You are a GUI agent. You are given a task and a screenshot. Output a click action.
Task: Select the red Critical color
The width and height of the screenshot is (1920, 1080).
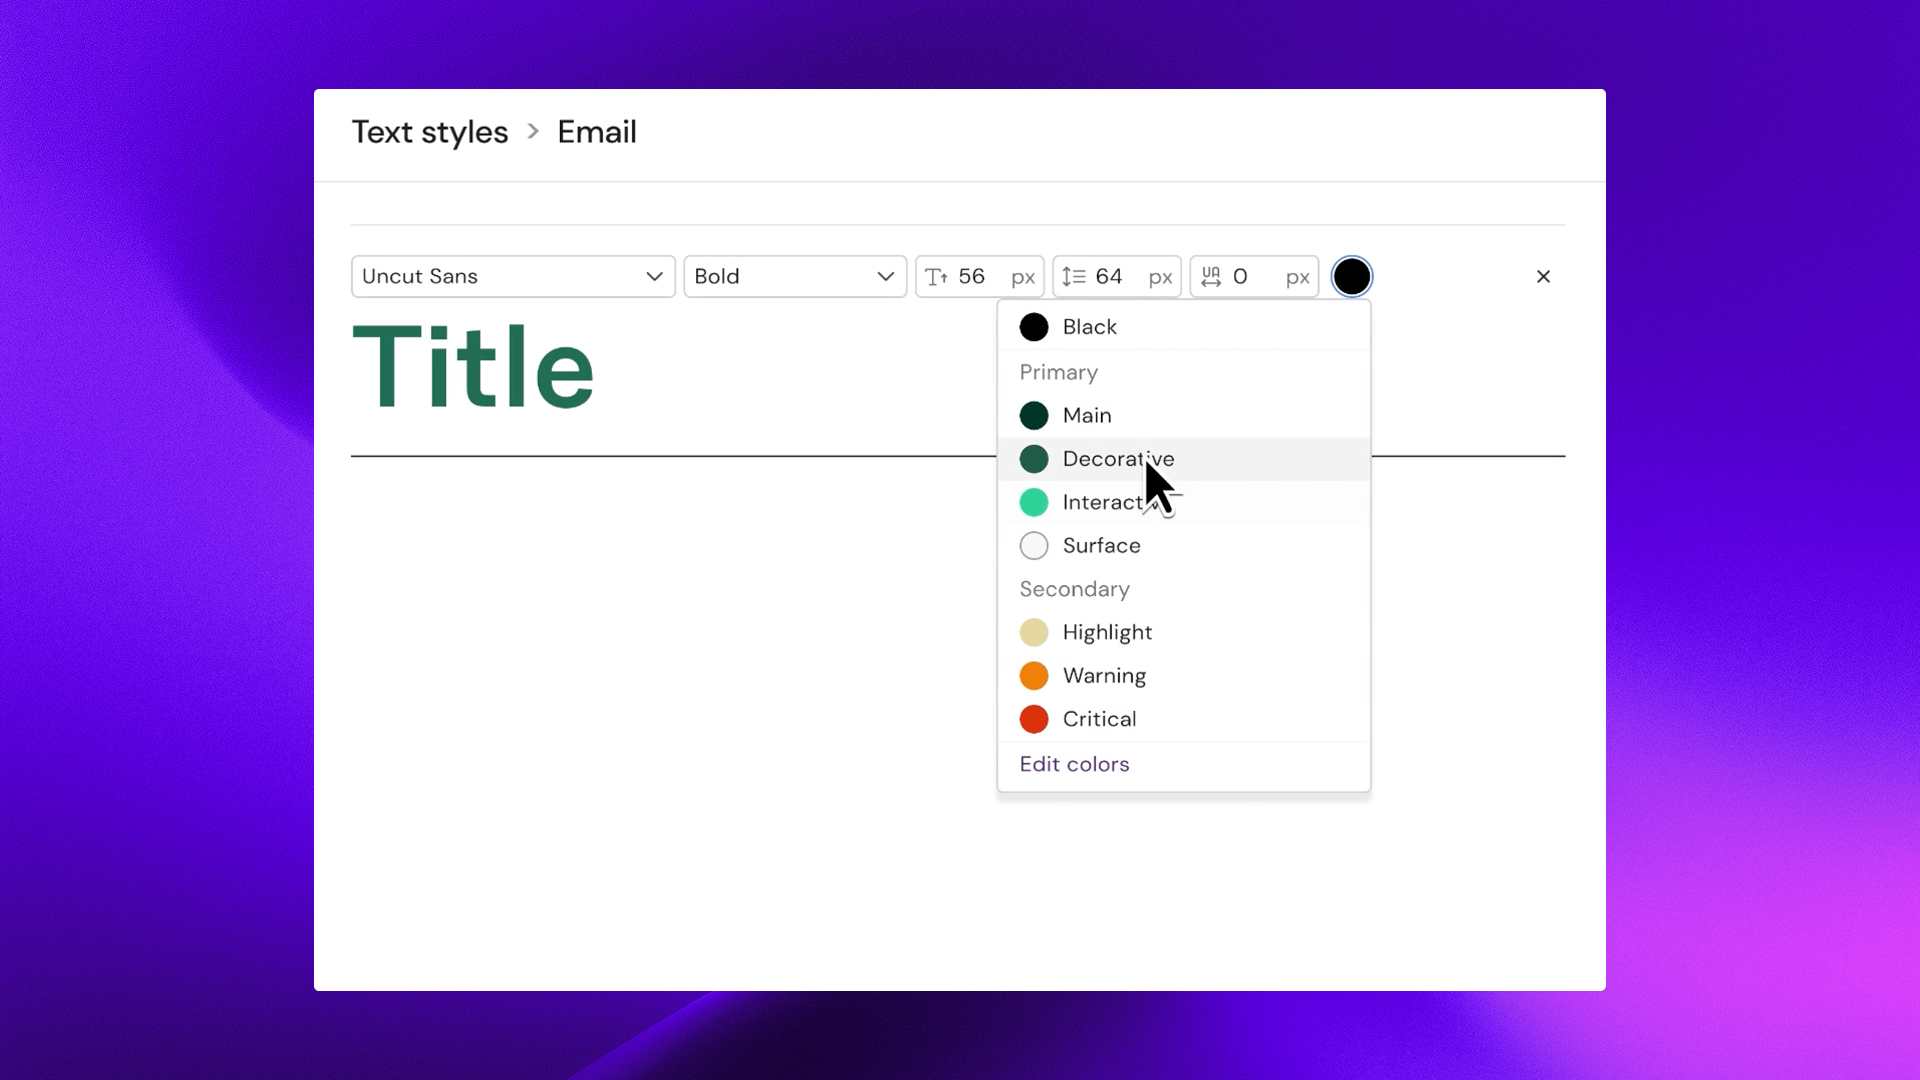click(1098, 719)
